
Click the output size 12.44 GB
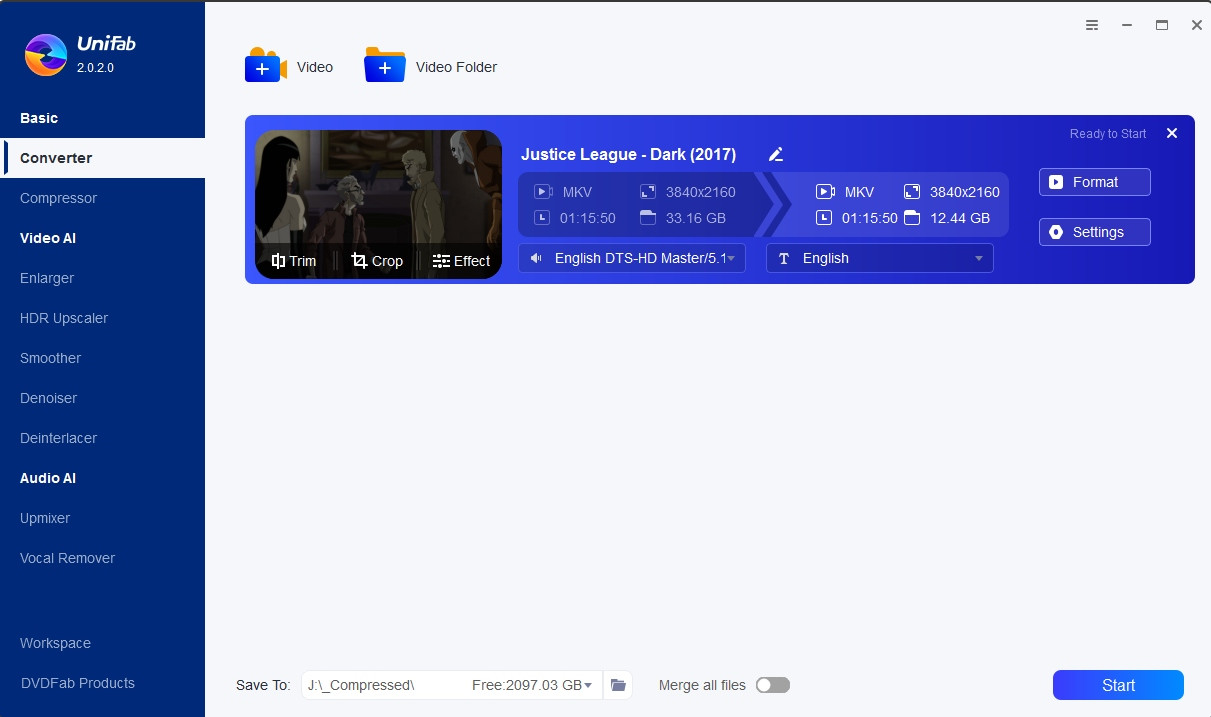click(x=959, y=218)
